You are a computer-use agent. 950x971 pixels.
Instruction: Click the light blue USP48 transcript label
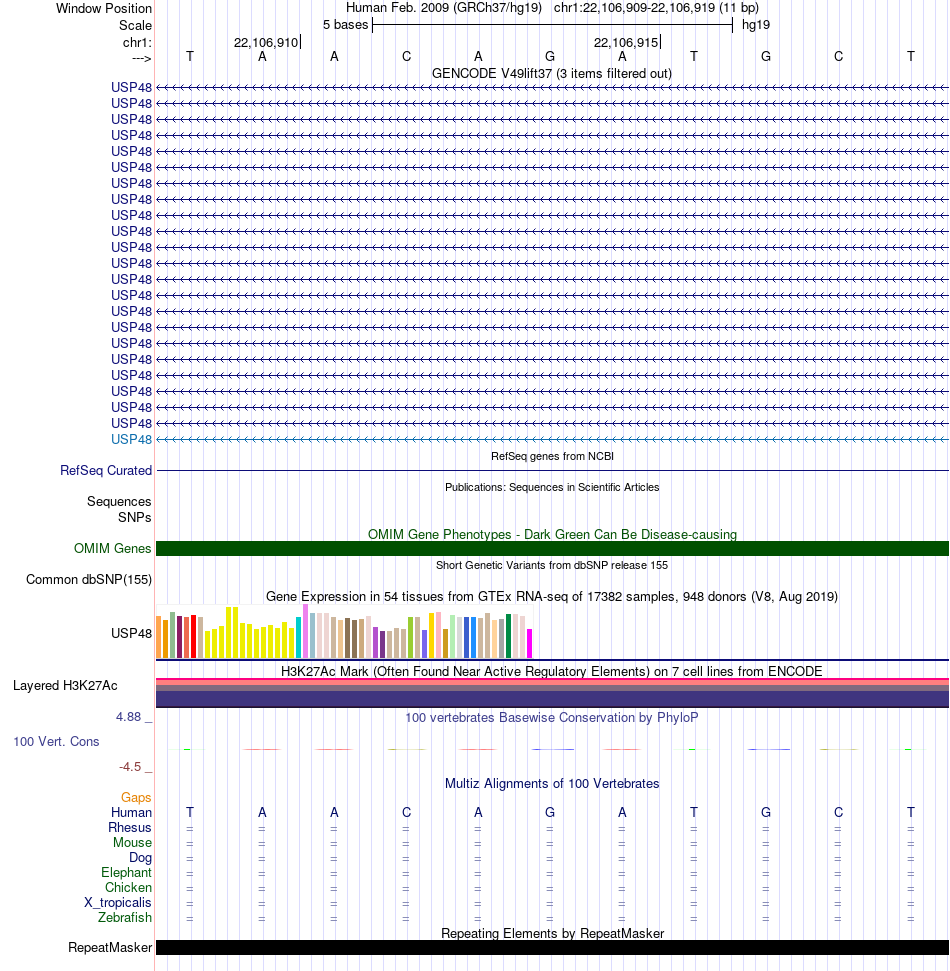point(131,439)
